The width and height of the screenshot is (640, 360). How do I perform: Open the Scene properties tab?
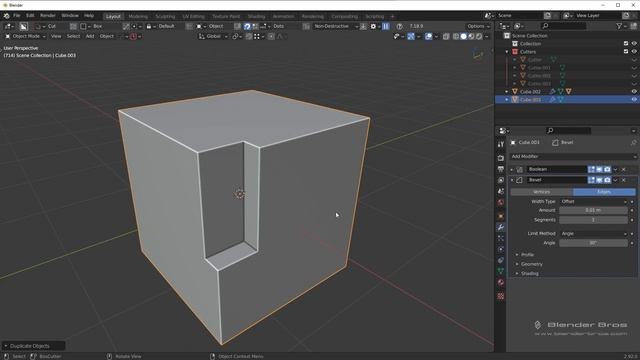click(x=501, y=191)
